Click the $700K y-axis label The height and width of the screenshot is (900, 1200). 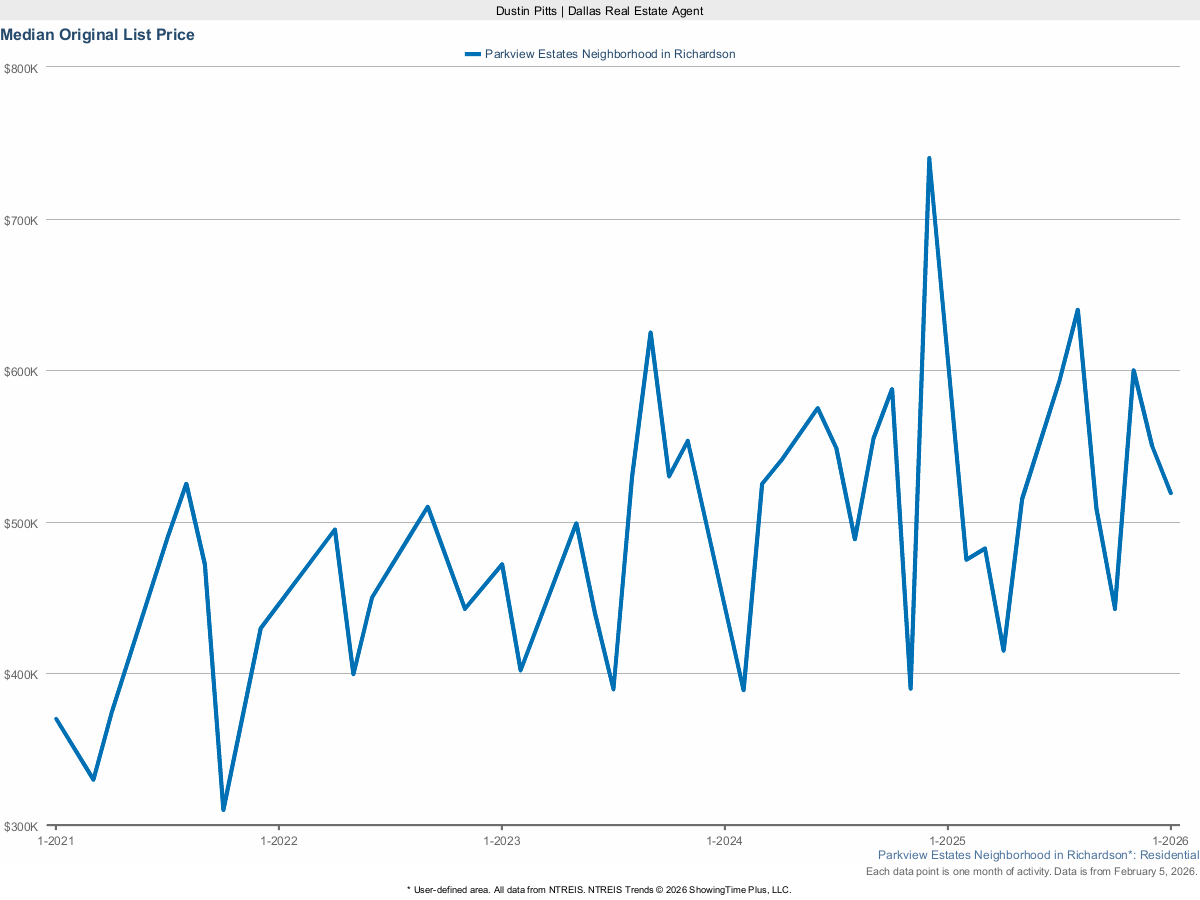click(x=21, y=220)
